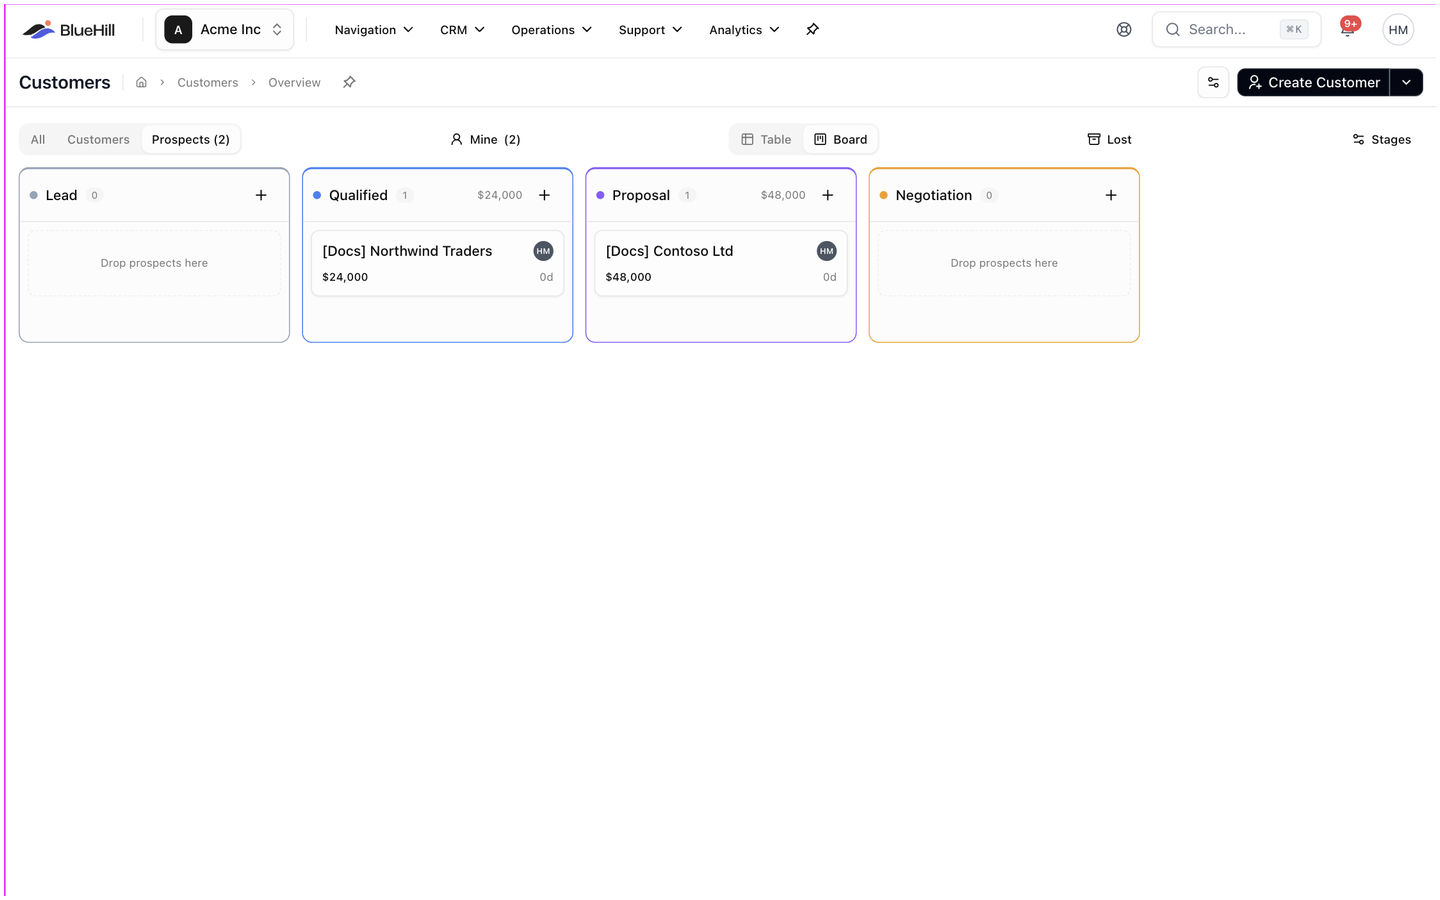Open the Overview breadcrumb link
1440x900 pixels.
click(x=294, y=83)
